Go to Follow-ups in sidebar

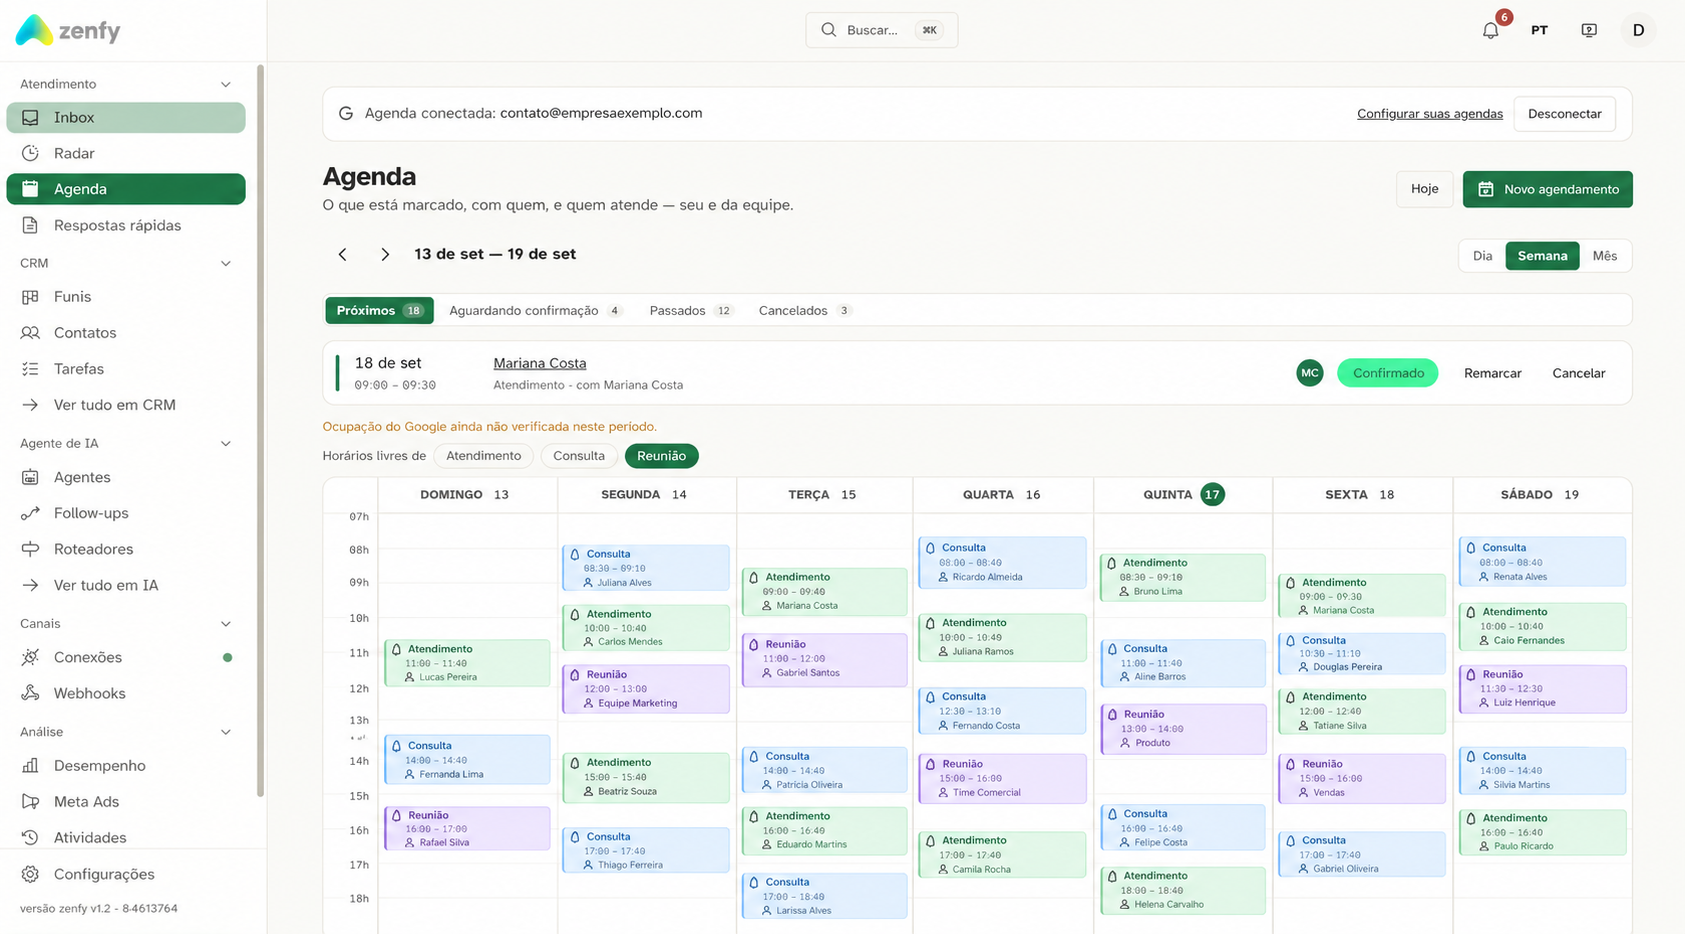(126, 513)
